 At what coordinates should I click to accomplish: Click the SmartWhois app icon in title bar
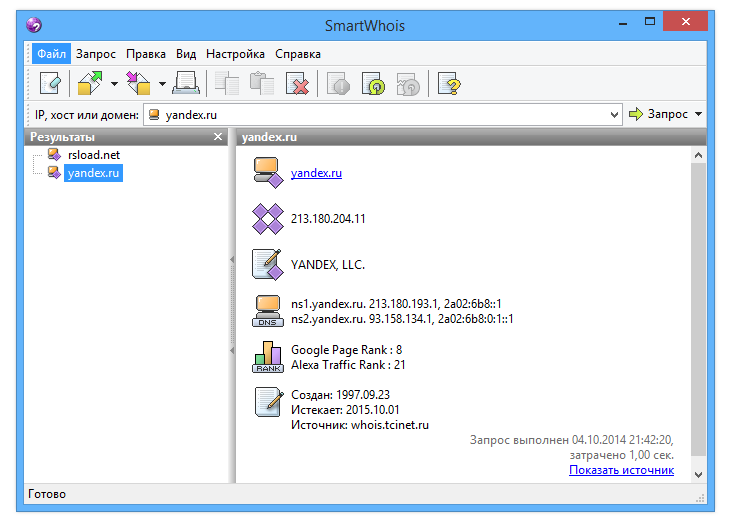tap(34, 25)
